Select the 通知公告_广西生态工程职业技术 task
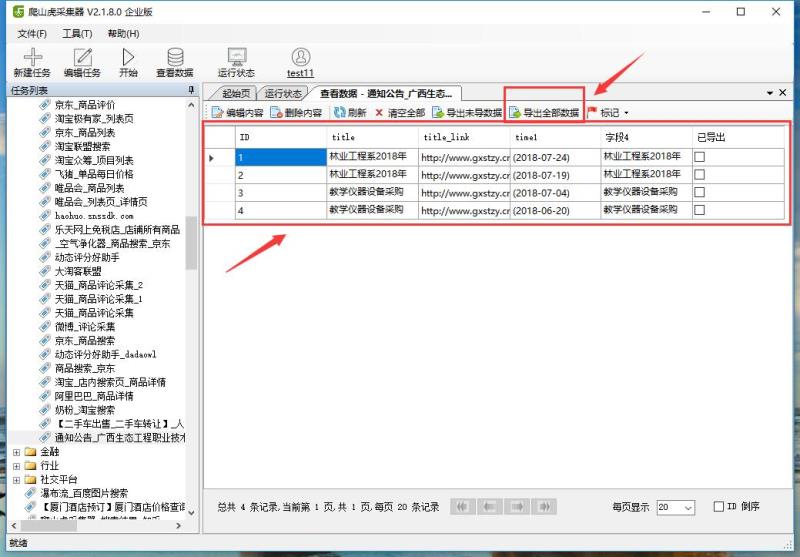This screenshot has width=800, height=557. point(120,438)
